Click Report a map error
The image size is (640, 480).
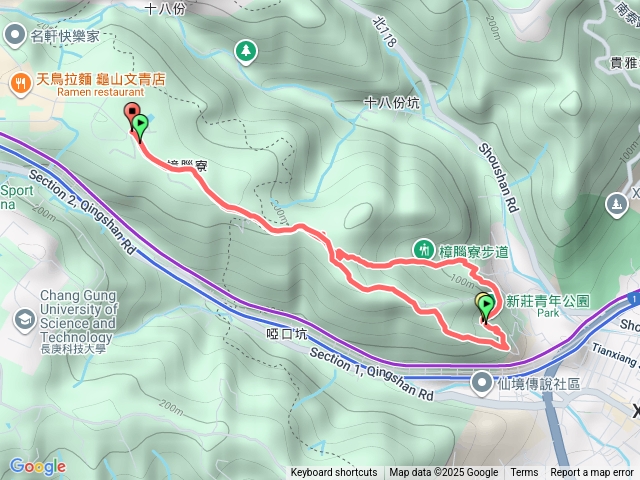pos(591,473)
